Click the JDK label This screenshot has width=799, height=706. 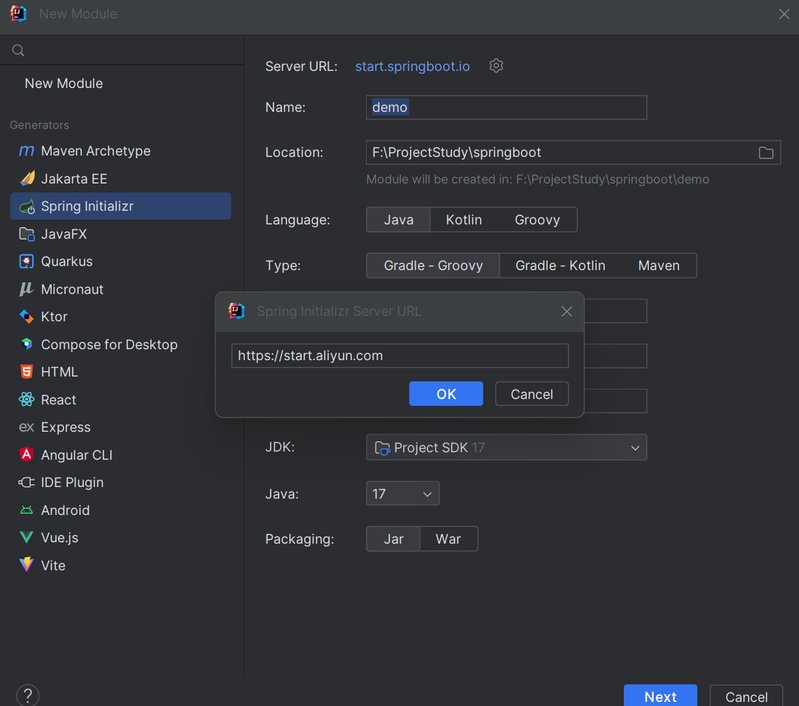pyautogui.click(x=280, y=447)
